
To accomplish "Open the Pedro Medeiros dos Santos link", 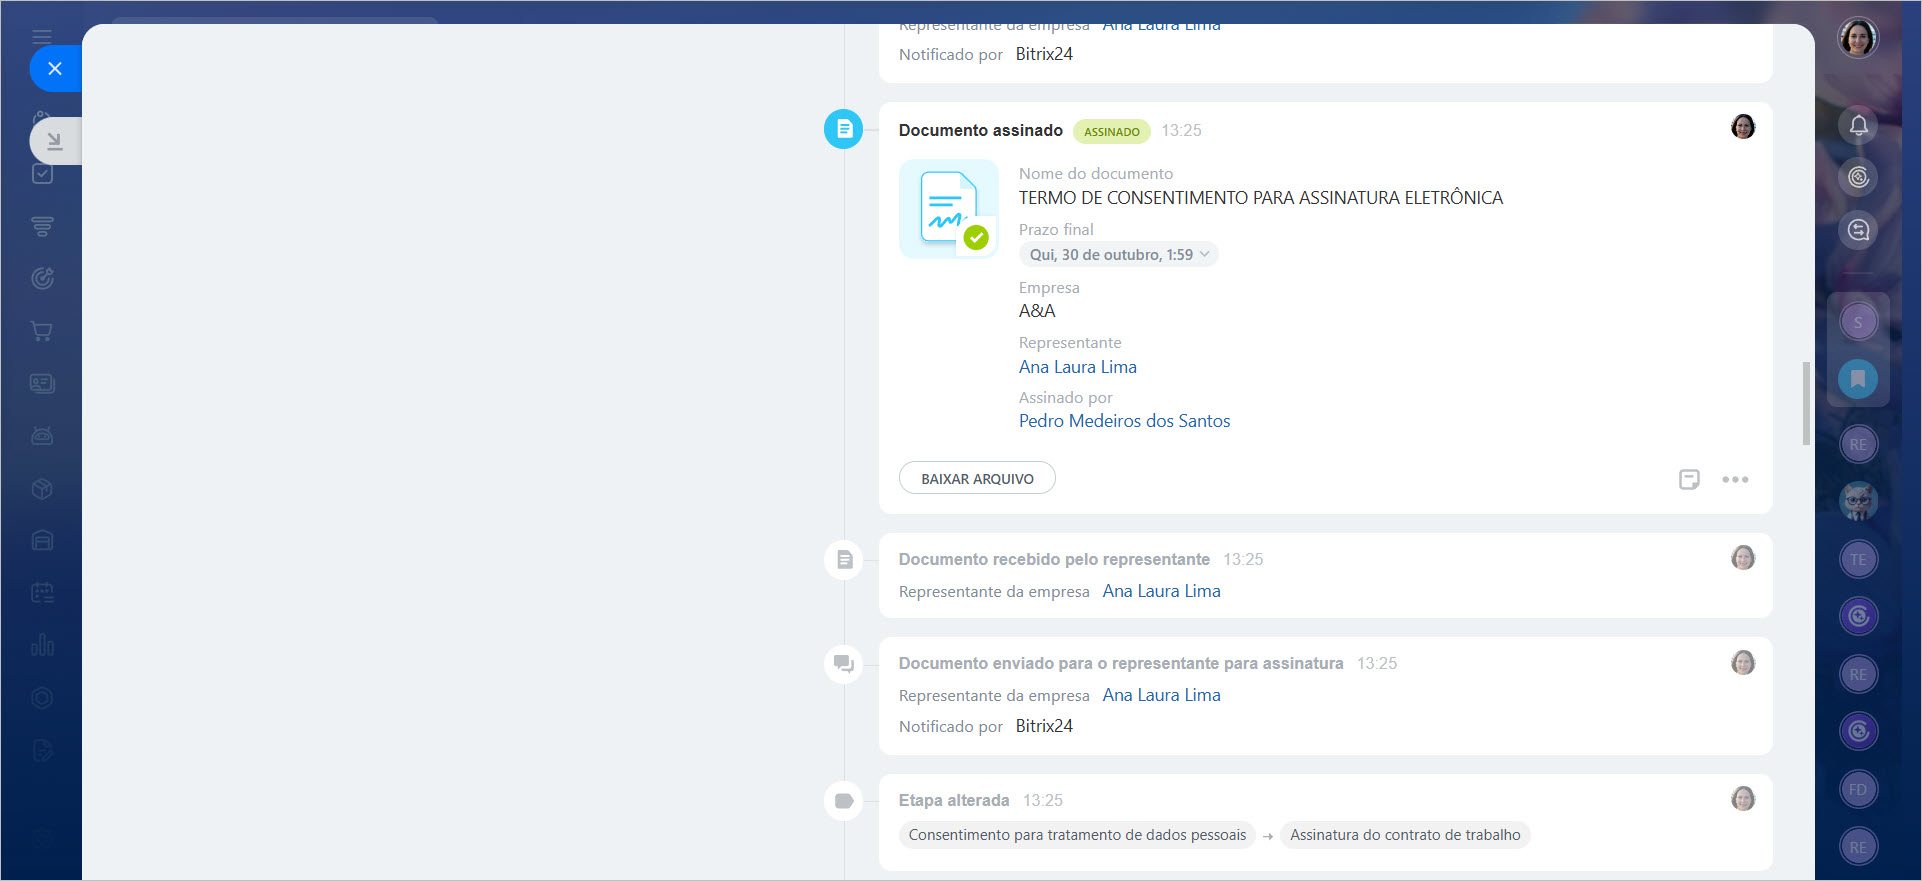I will (x=1124, y=421).
